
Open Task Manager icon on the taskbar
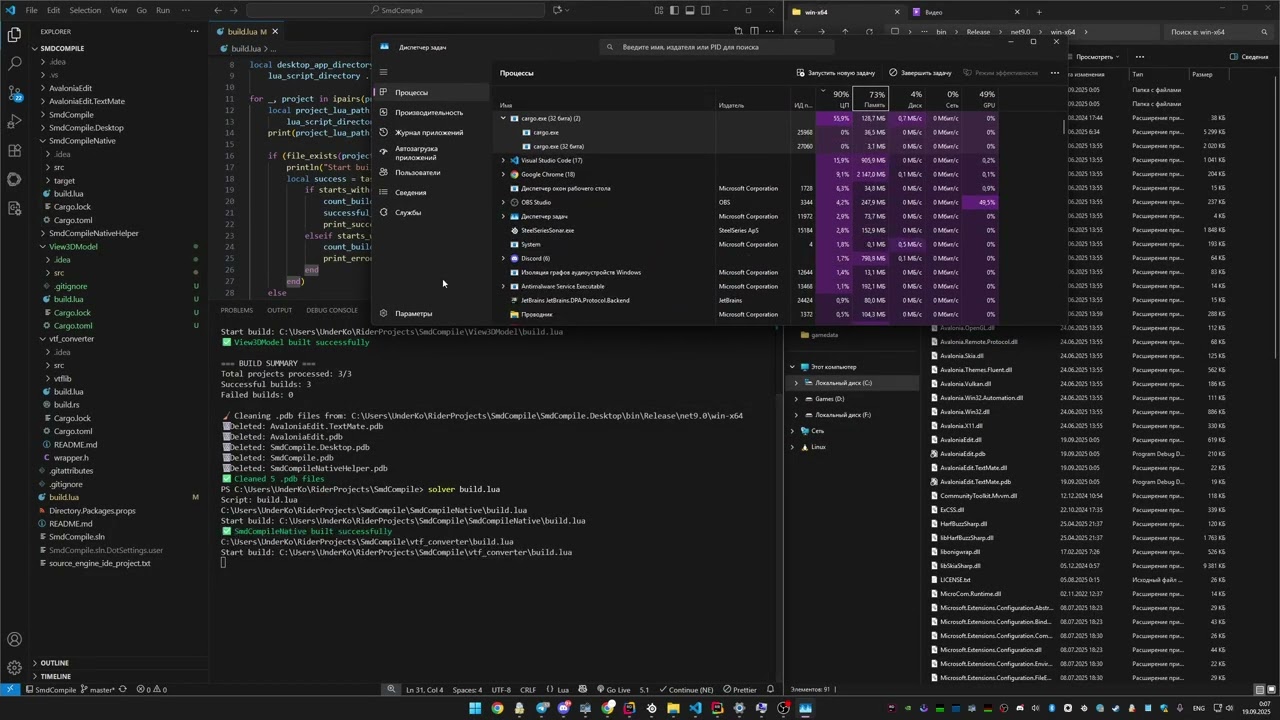(805, 709)
